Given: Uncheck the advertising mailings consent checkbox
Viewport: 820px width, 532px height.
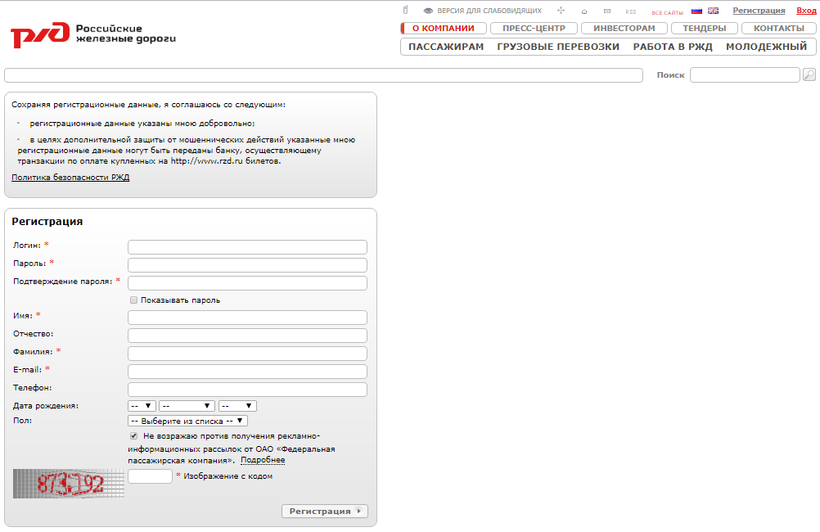Looking at the screenshot, I should pyautogui.click(x=134, y=436).
